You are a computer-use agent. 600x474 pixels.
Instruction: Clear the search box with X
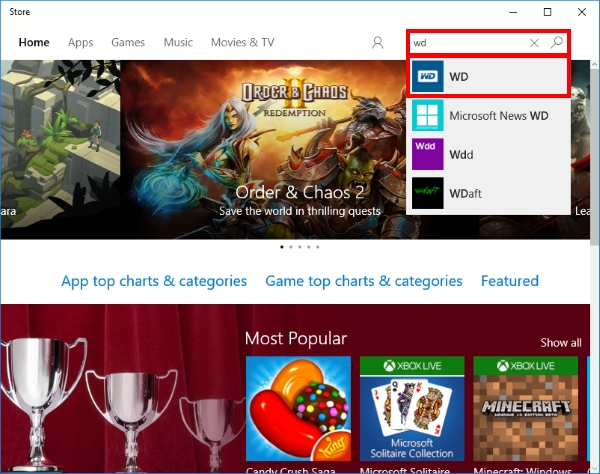534,43
